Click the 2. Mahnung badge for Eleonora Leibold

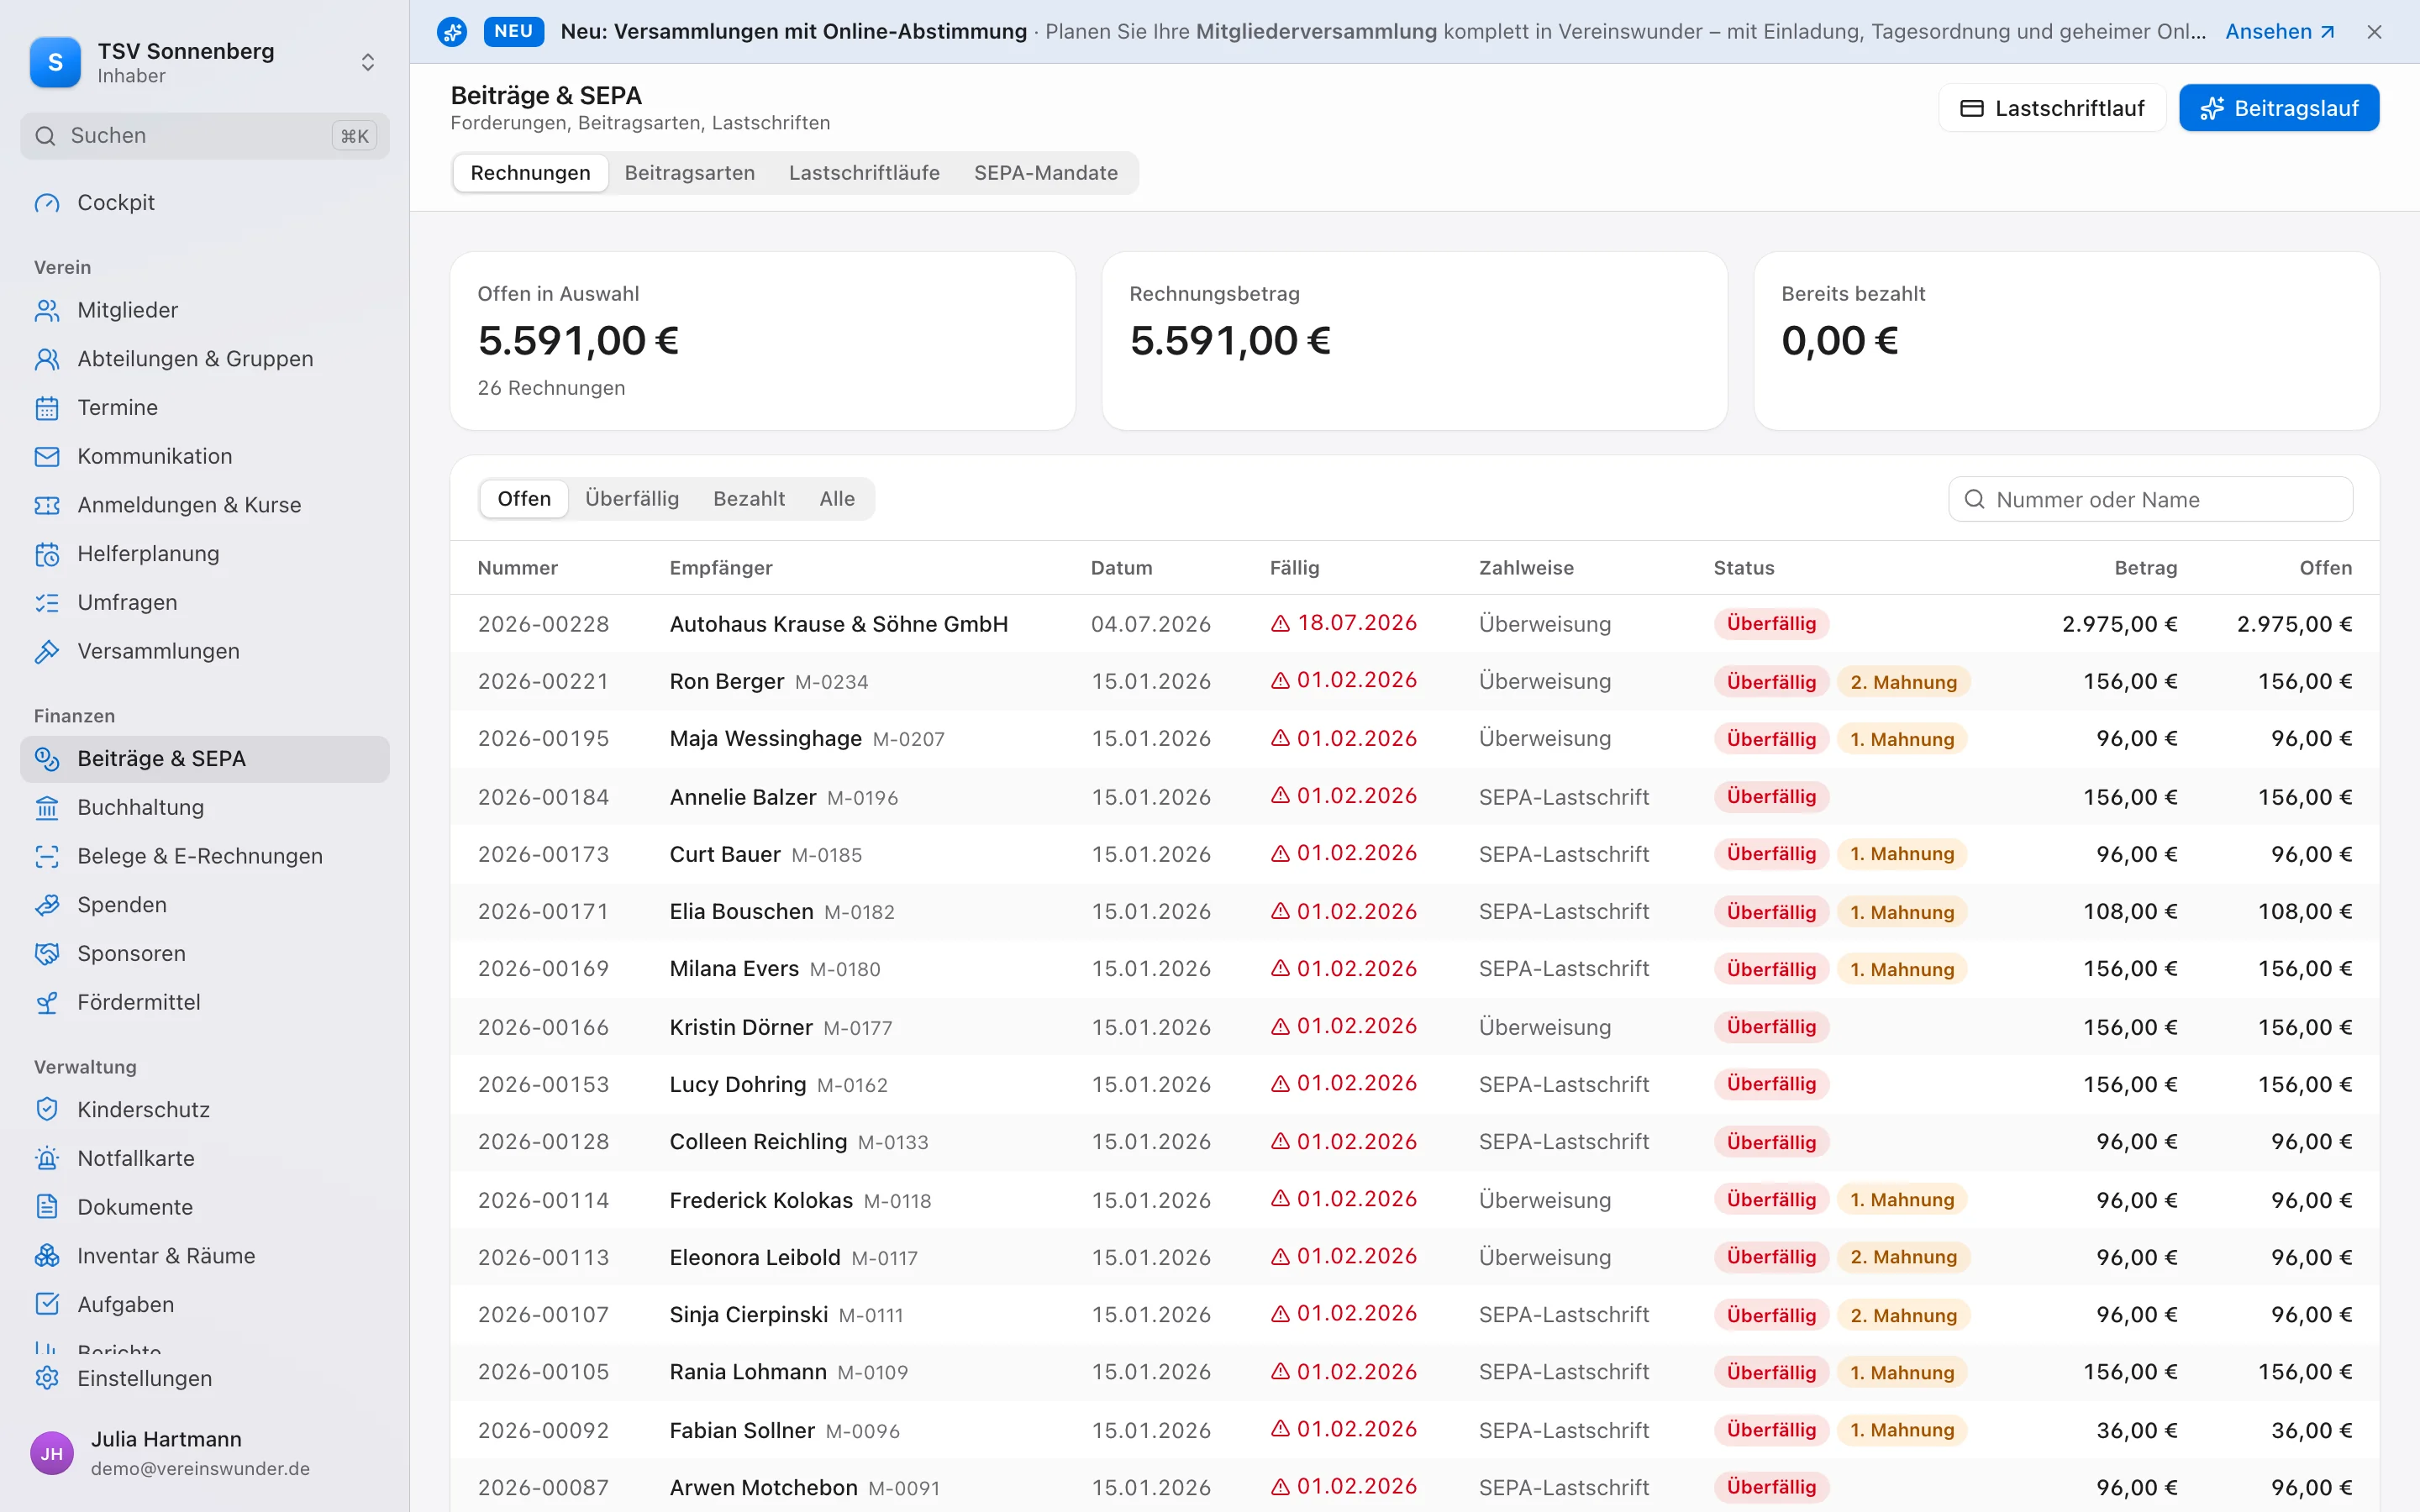coord(1903,1257)
